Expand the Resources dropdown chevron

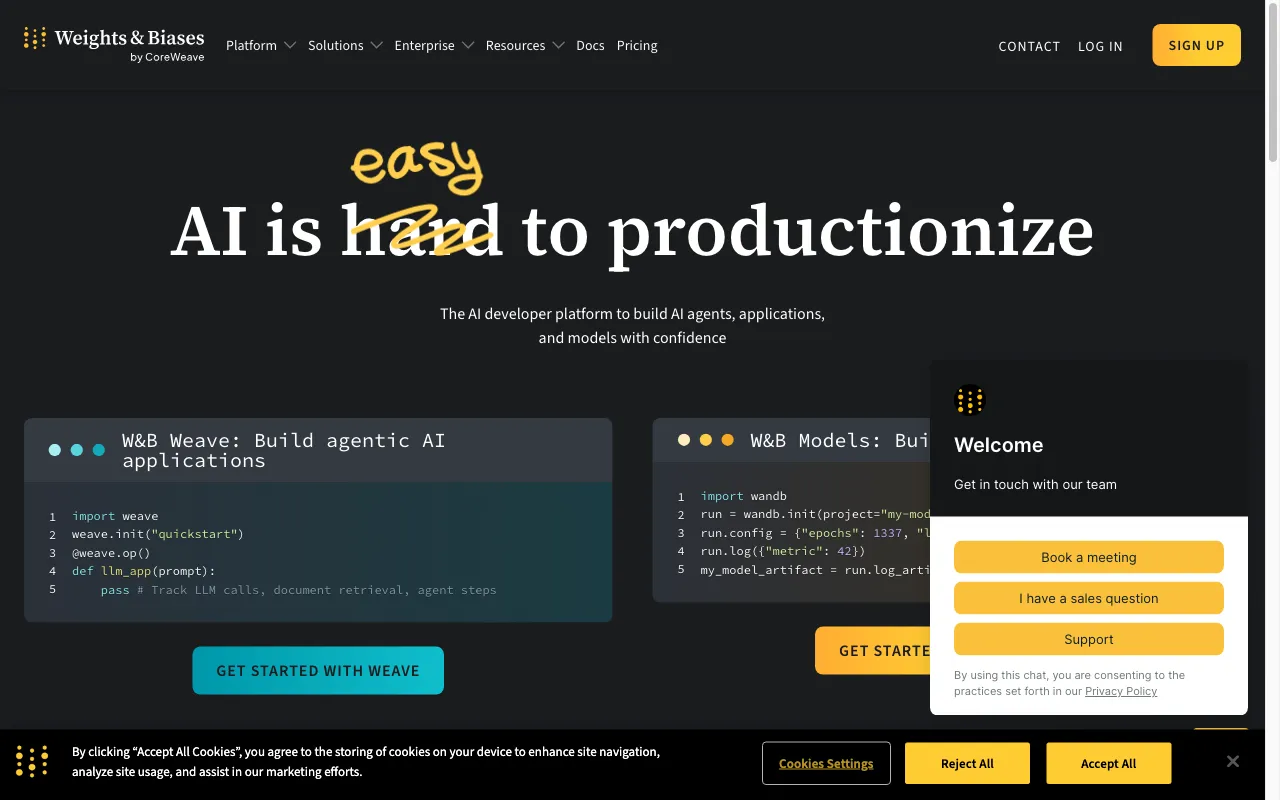coord(558,46)
